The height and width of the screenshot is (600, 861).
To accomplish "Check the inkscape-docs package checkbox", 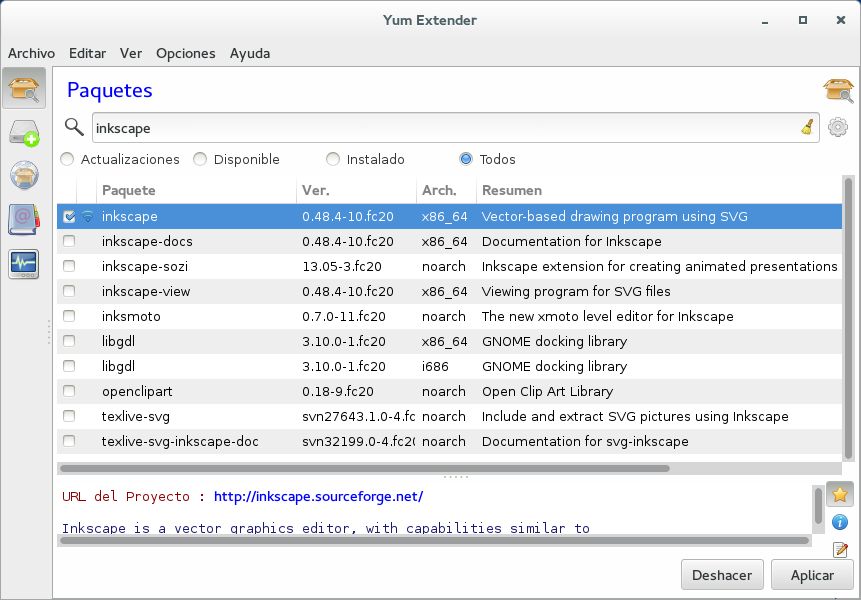I will click(69, 241).
